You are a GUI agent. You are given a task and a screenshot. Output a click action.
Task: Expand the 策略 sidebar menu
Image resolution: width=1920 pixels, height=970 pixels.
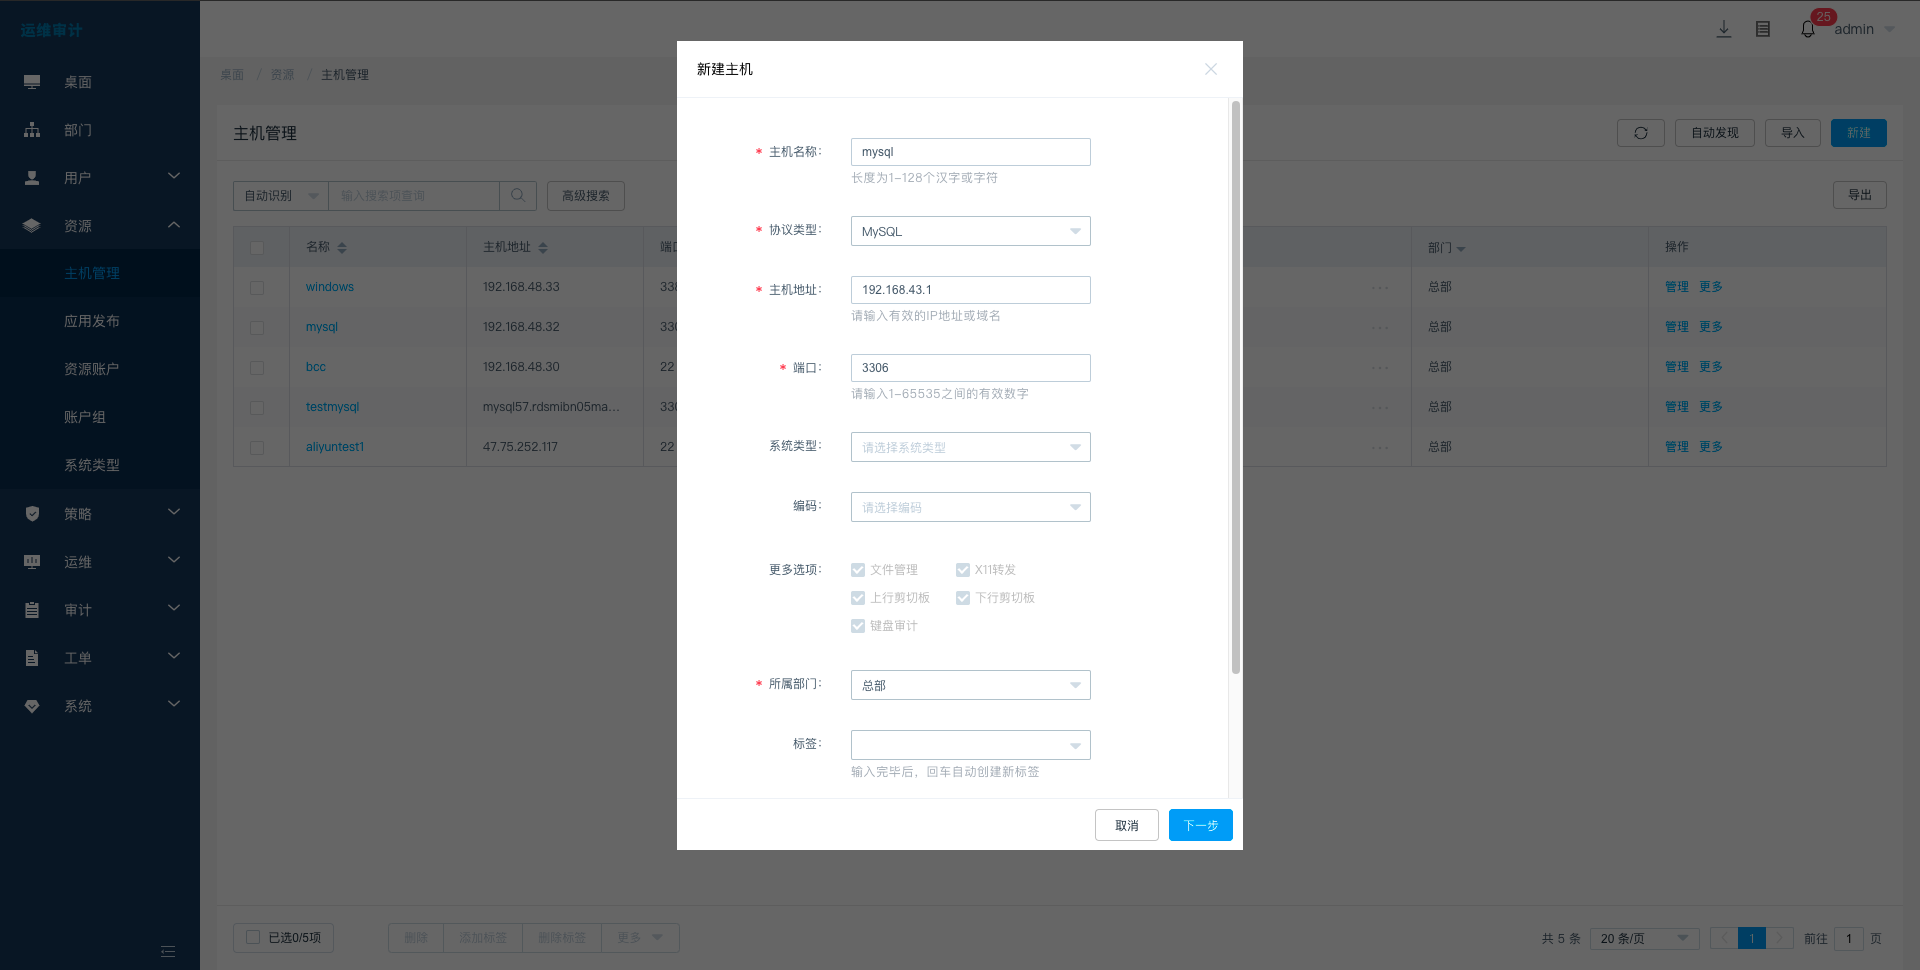coord(174,513)
